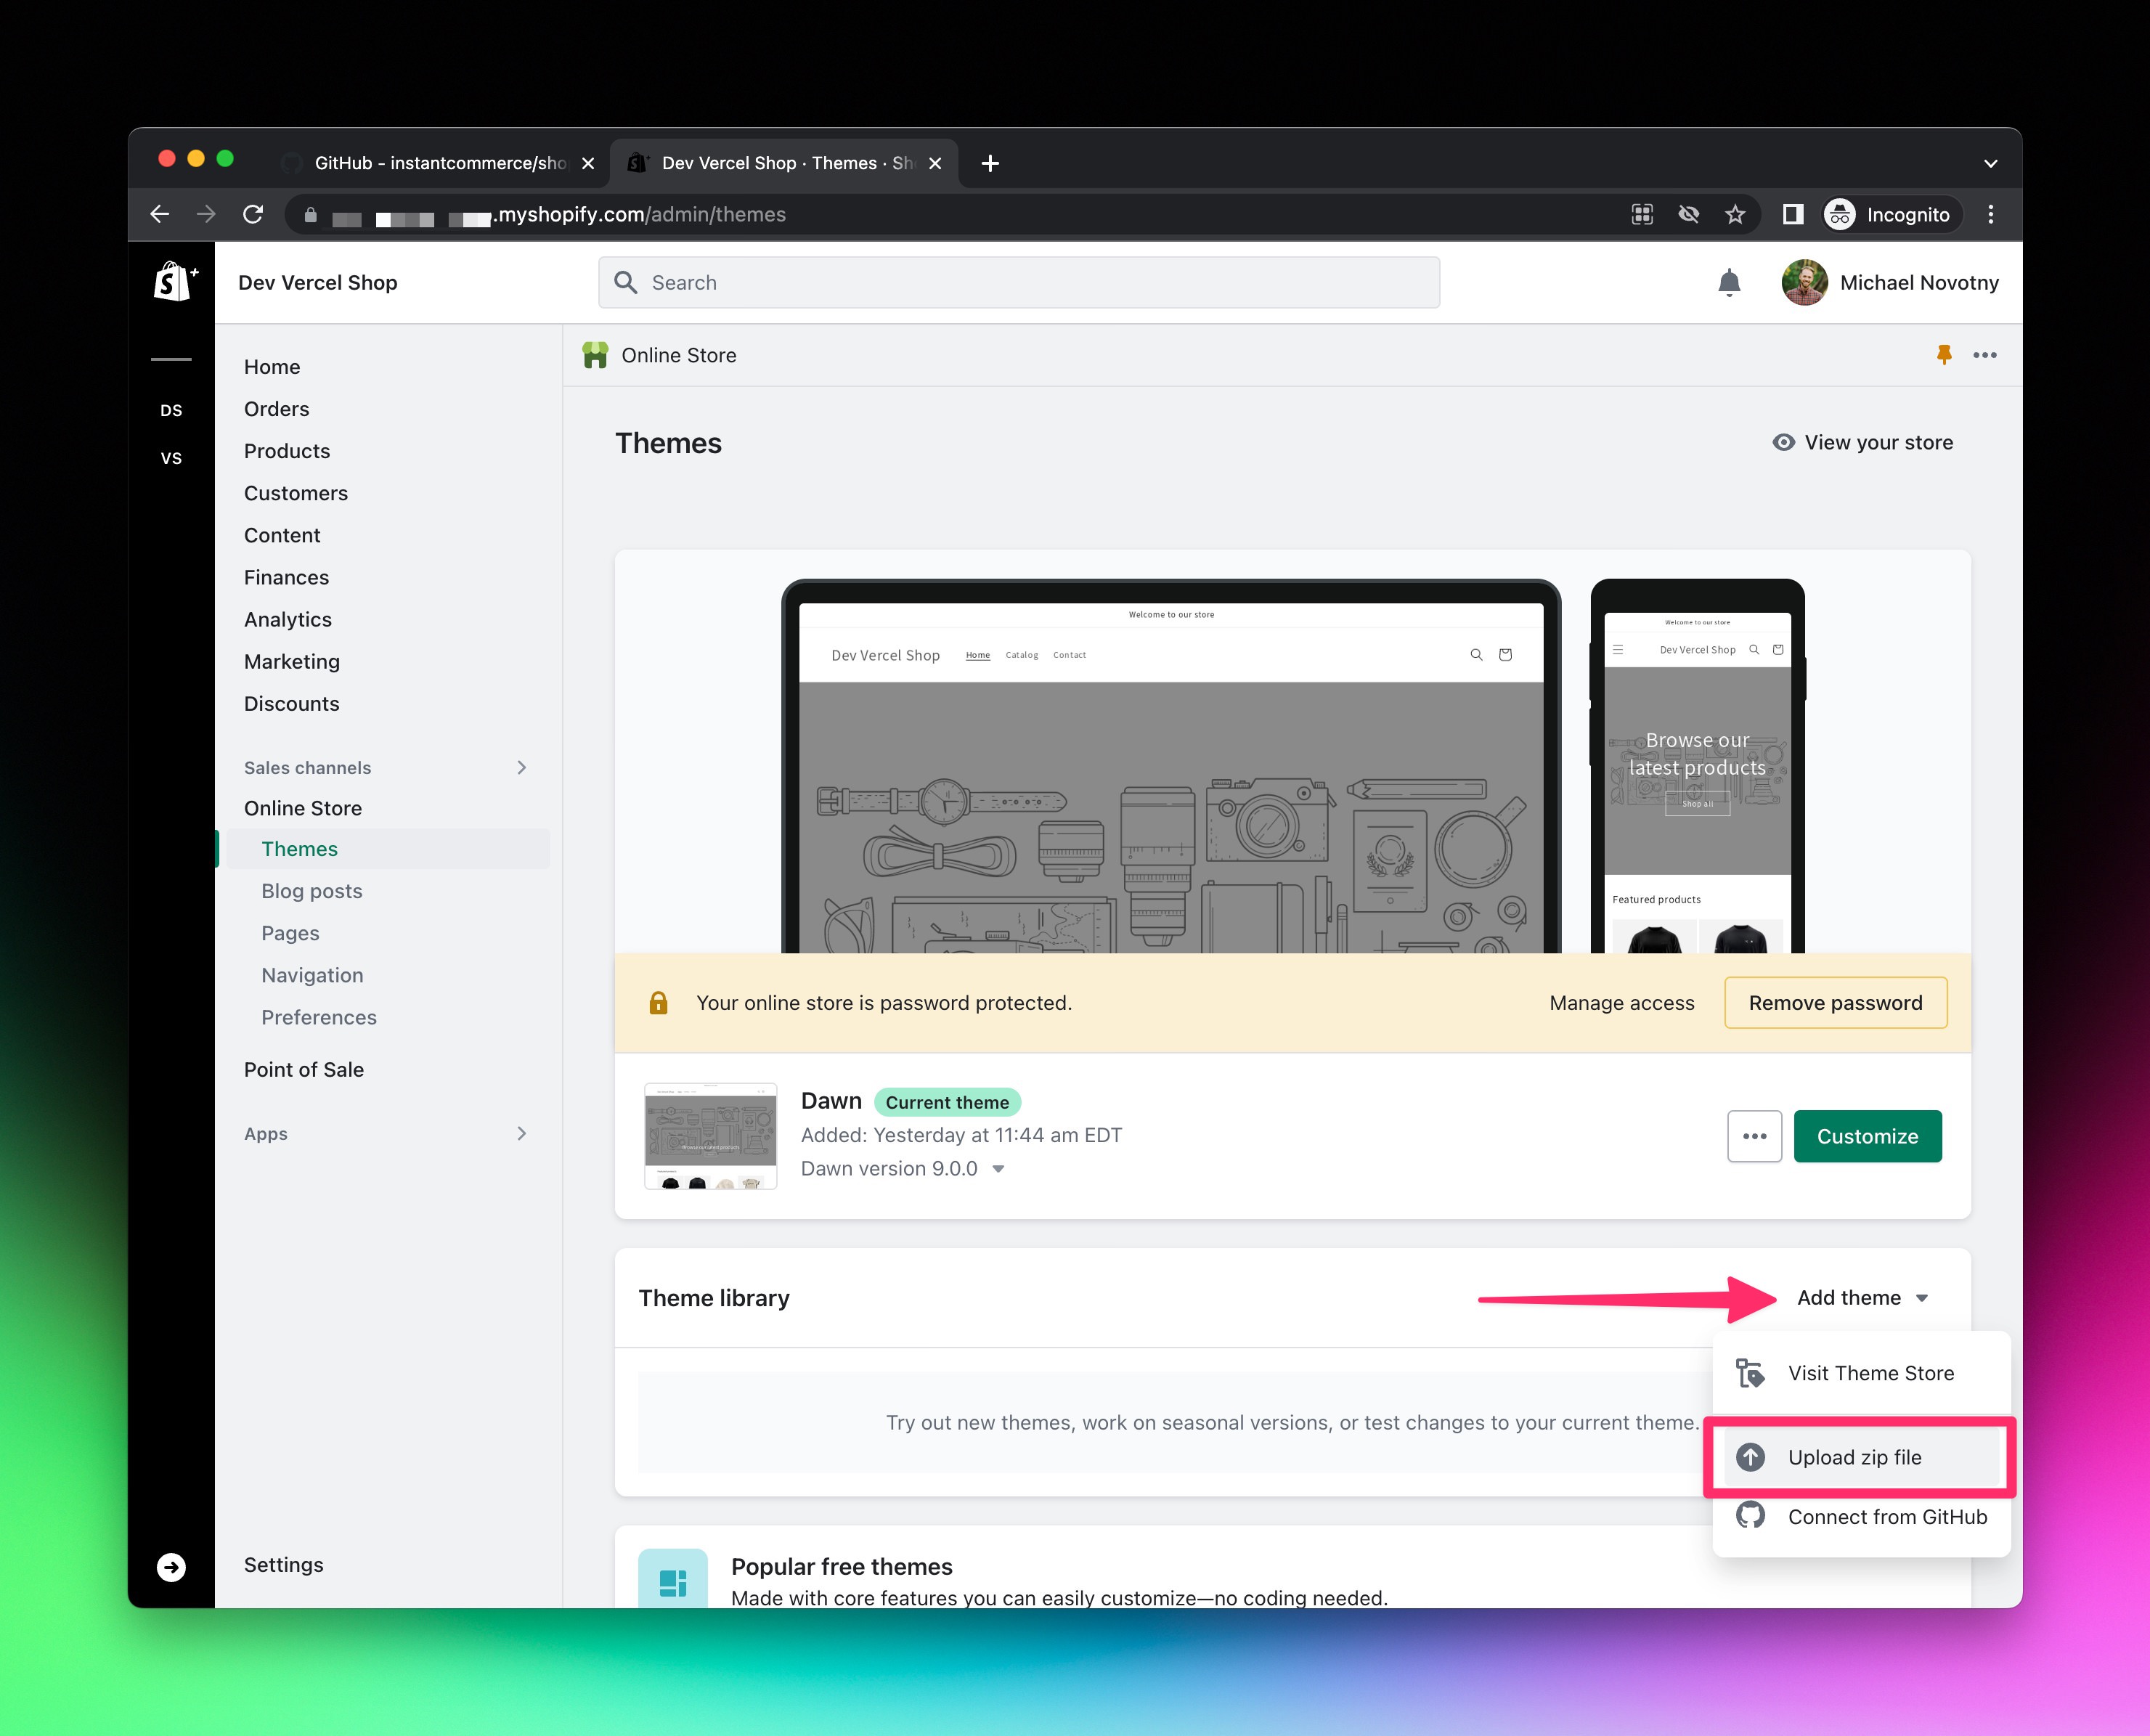The width and height of the screenshot is (2150, 1736).
Task: Click the pin icon for Online Store
Action: point(1944,355)
